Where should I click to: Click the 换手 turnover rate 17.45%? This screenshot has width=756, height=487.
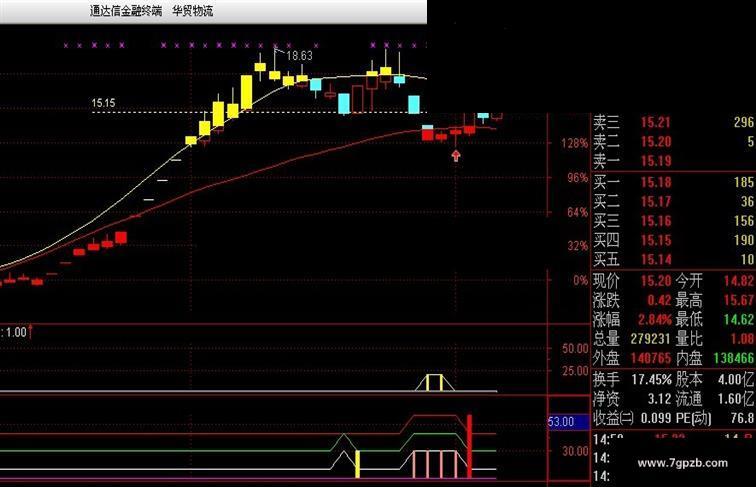[x=651, y=380]
